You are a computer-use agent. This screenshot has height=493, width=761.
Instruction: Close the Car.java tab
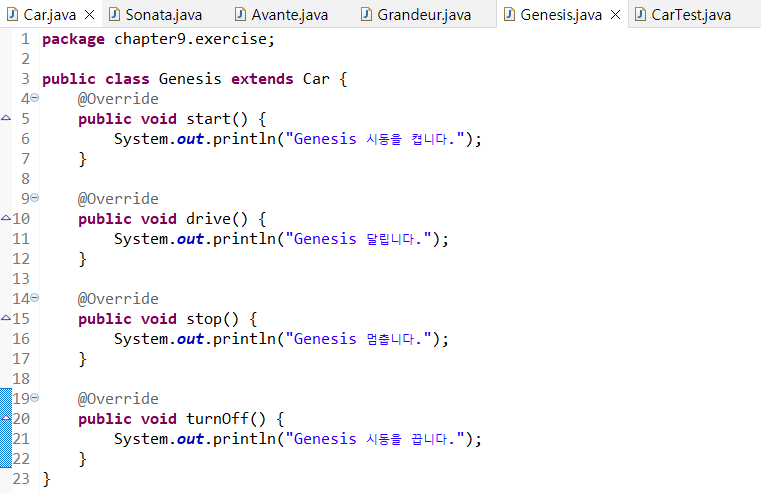coord(89,15)
